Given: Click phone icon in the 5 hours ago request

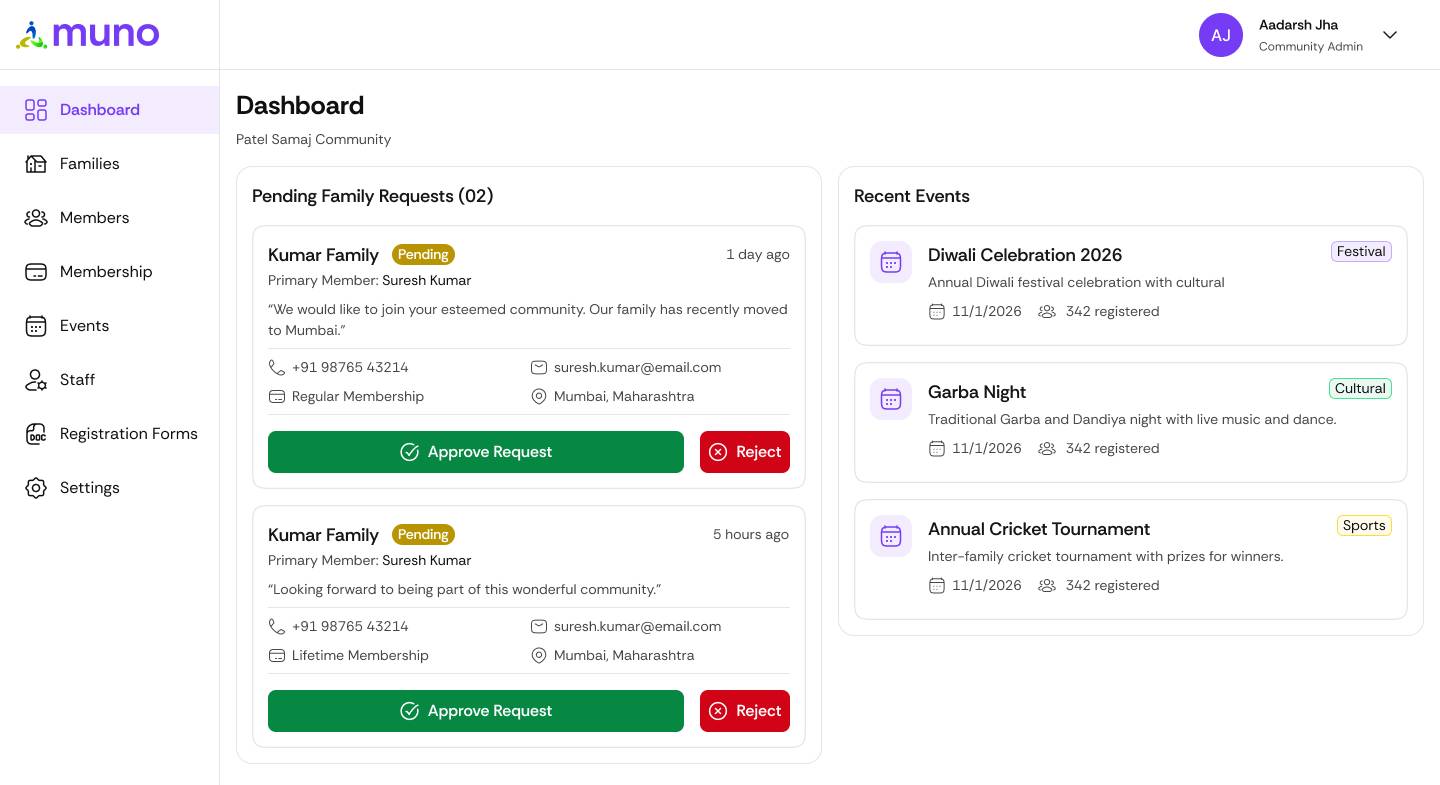Looking at the screenshot, I should click(x=277, y=626).
